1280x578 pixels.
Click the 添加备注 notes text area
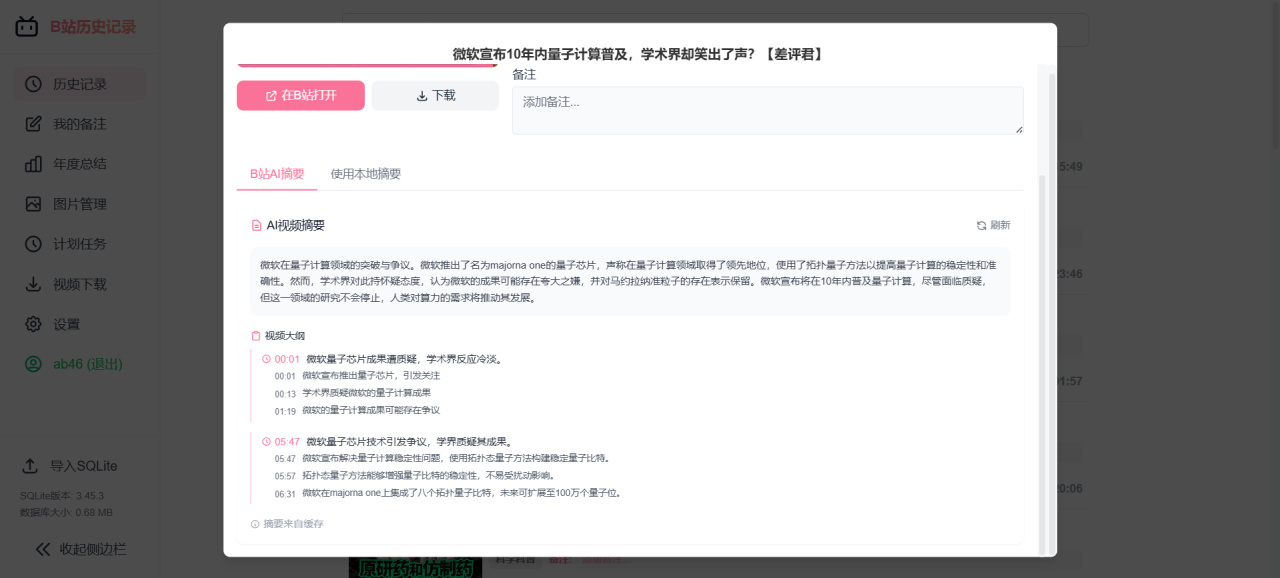point(768,110)
